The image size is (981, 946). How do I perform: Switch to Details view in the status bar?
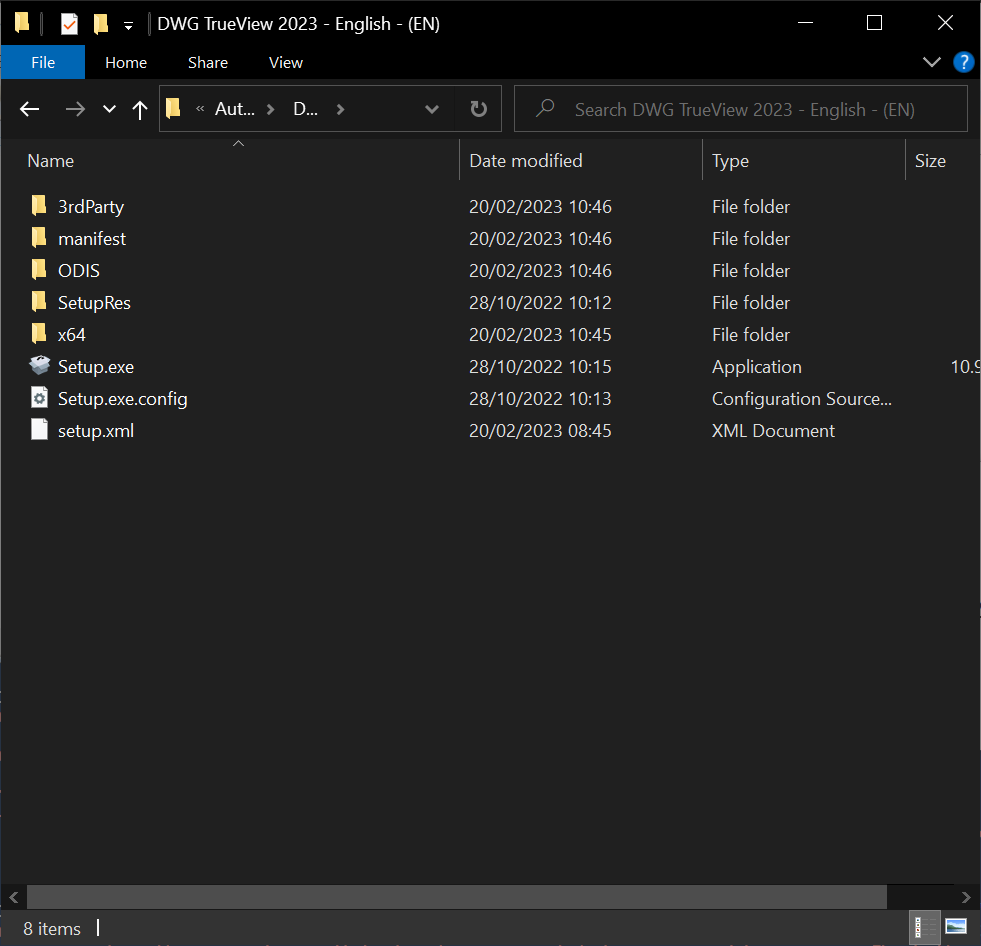point(924,927)
